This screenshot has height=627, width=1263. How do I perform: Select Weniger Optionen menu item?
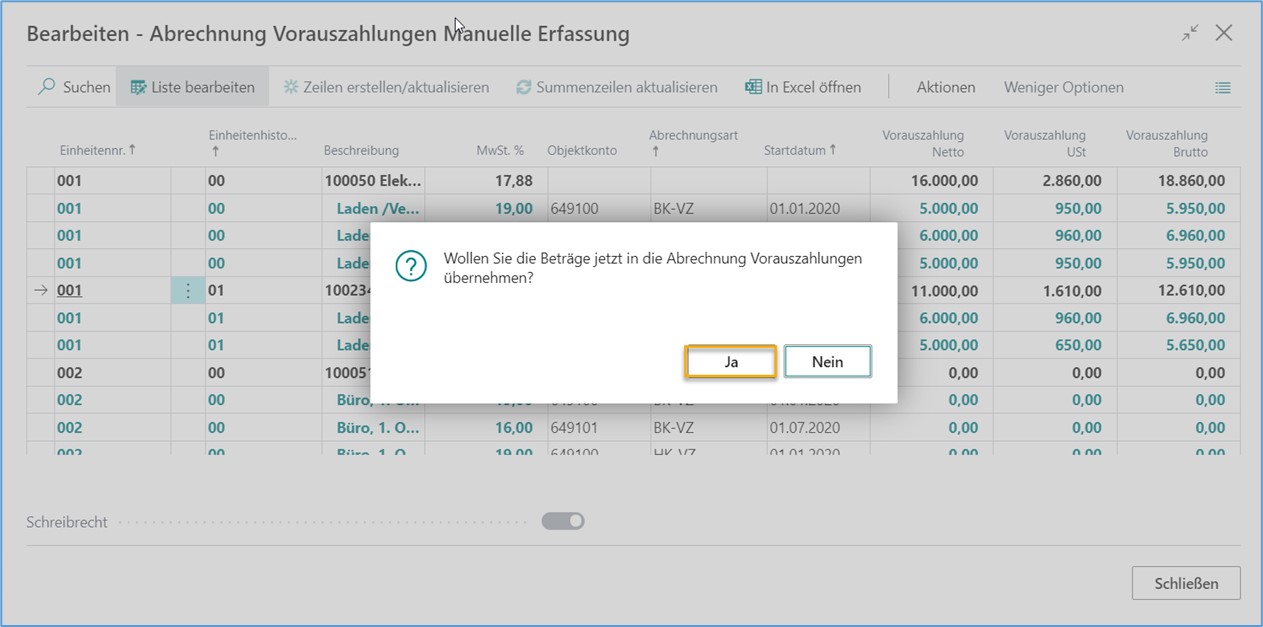point(1063,87)
